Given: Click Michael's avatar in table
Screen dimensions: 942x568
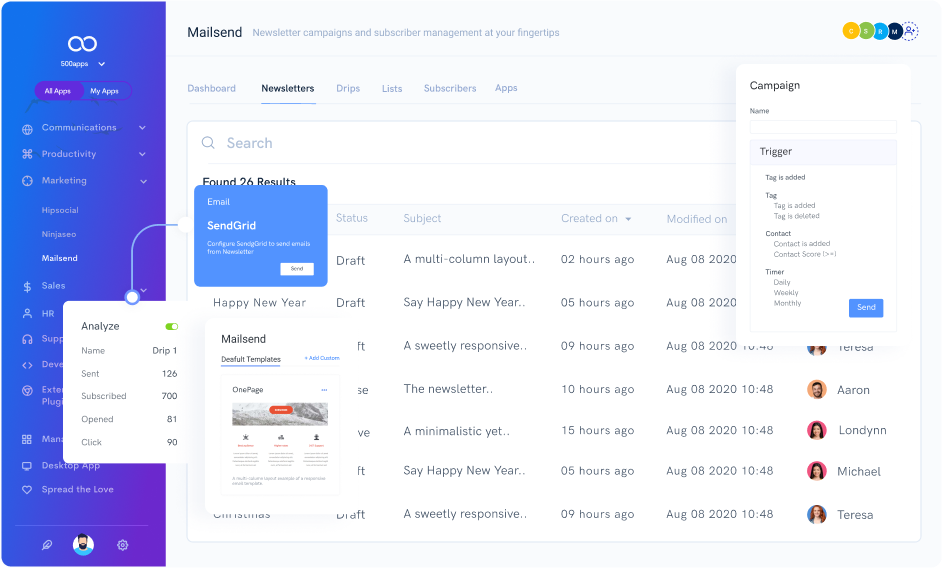Looking at the screenshot, I should 816,471.
